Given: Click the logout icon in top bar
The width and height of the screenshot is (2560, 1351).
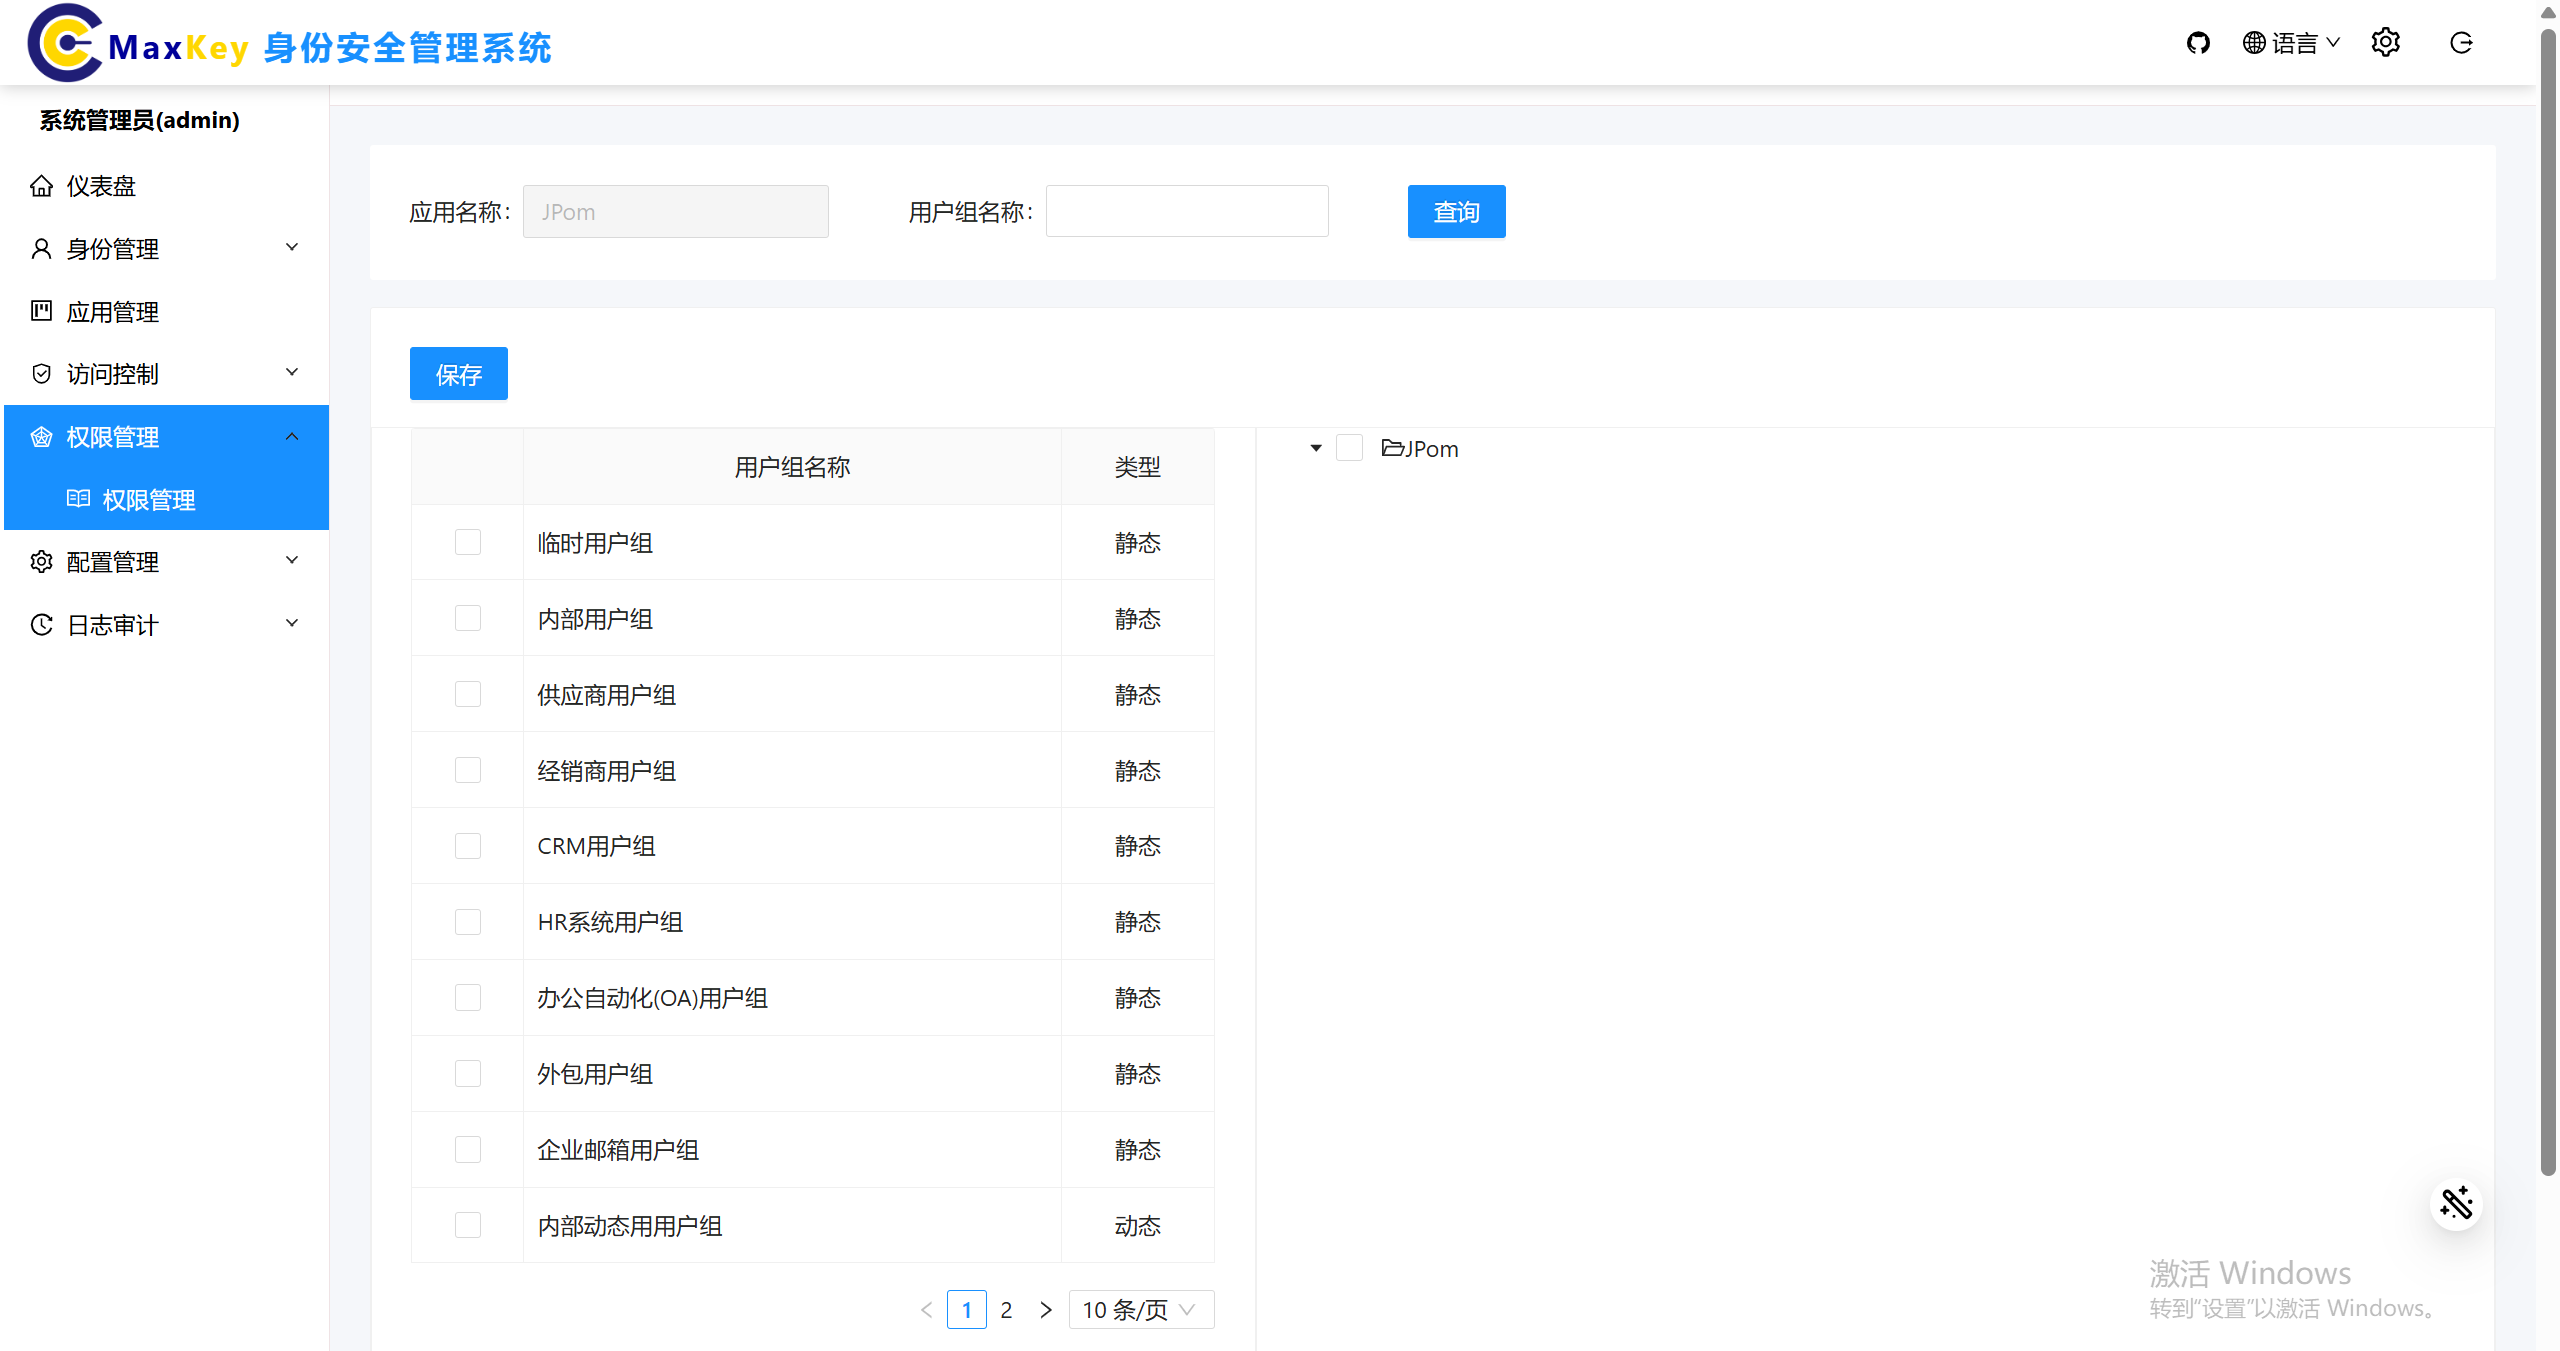Looking at the screenshot, I should click(x=2461, y=42).
